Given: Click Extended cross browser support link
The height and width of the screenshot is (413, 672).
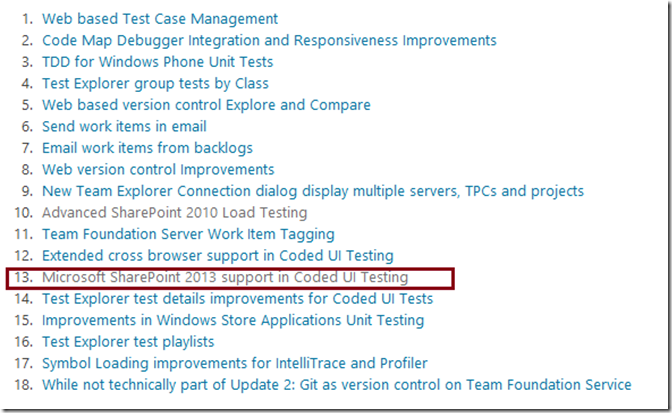Looking at the screenshot, I should pyautogui.click(x=217, y=256).
